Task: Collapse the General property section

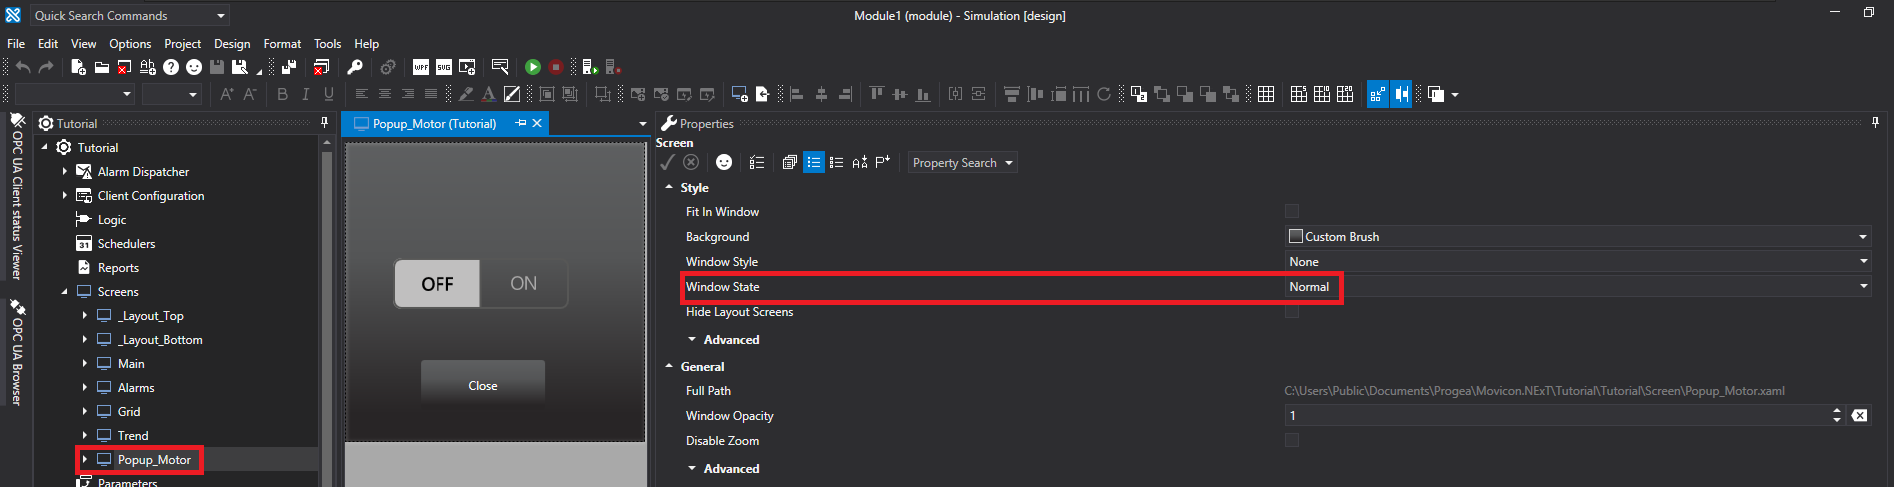Action: (x=669, y=366)
